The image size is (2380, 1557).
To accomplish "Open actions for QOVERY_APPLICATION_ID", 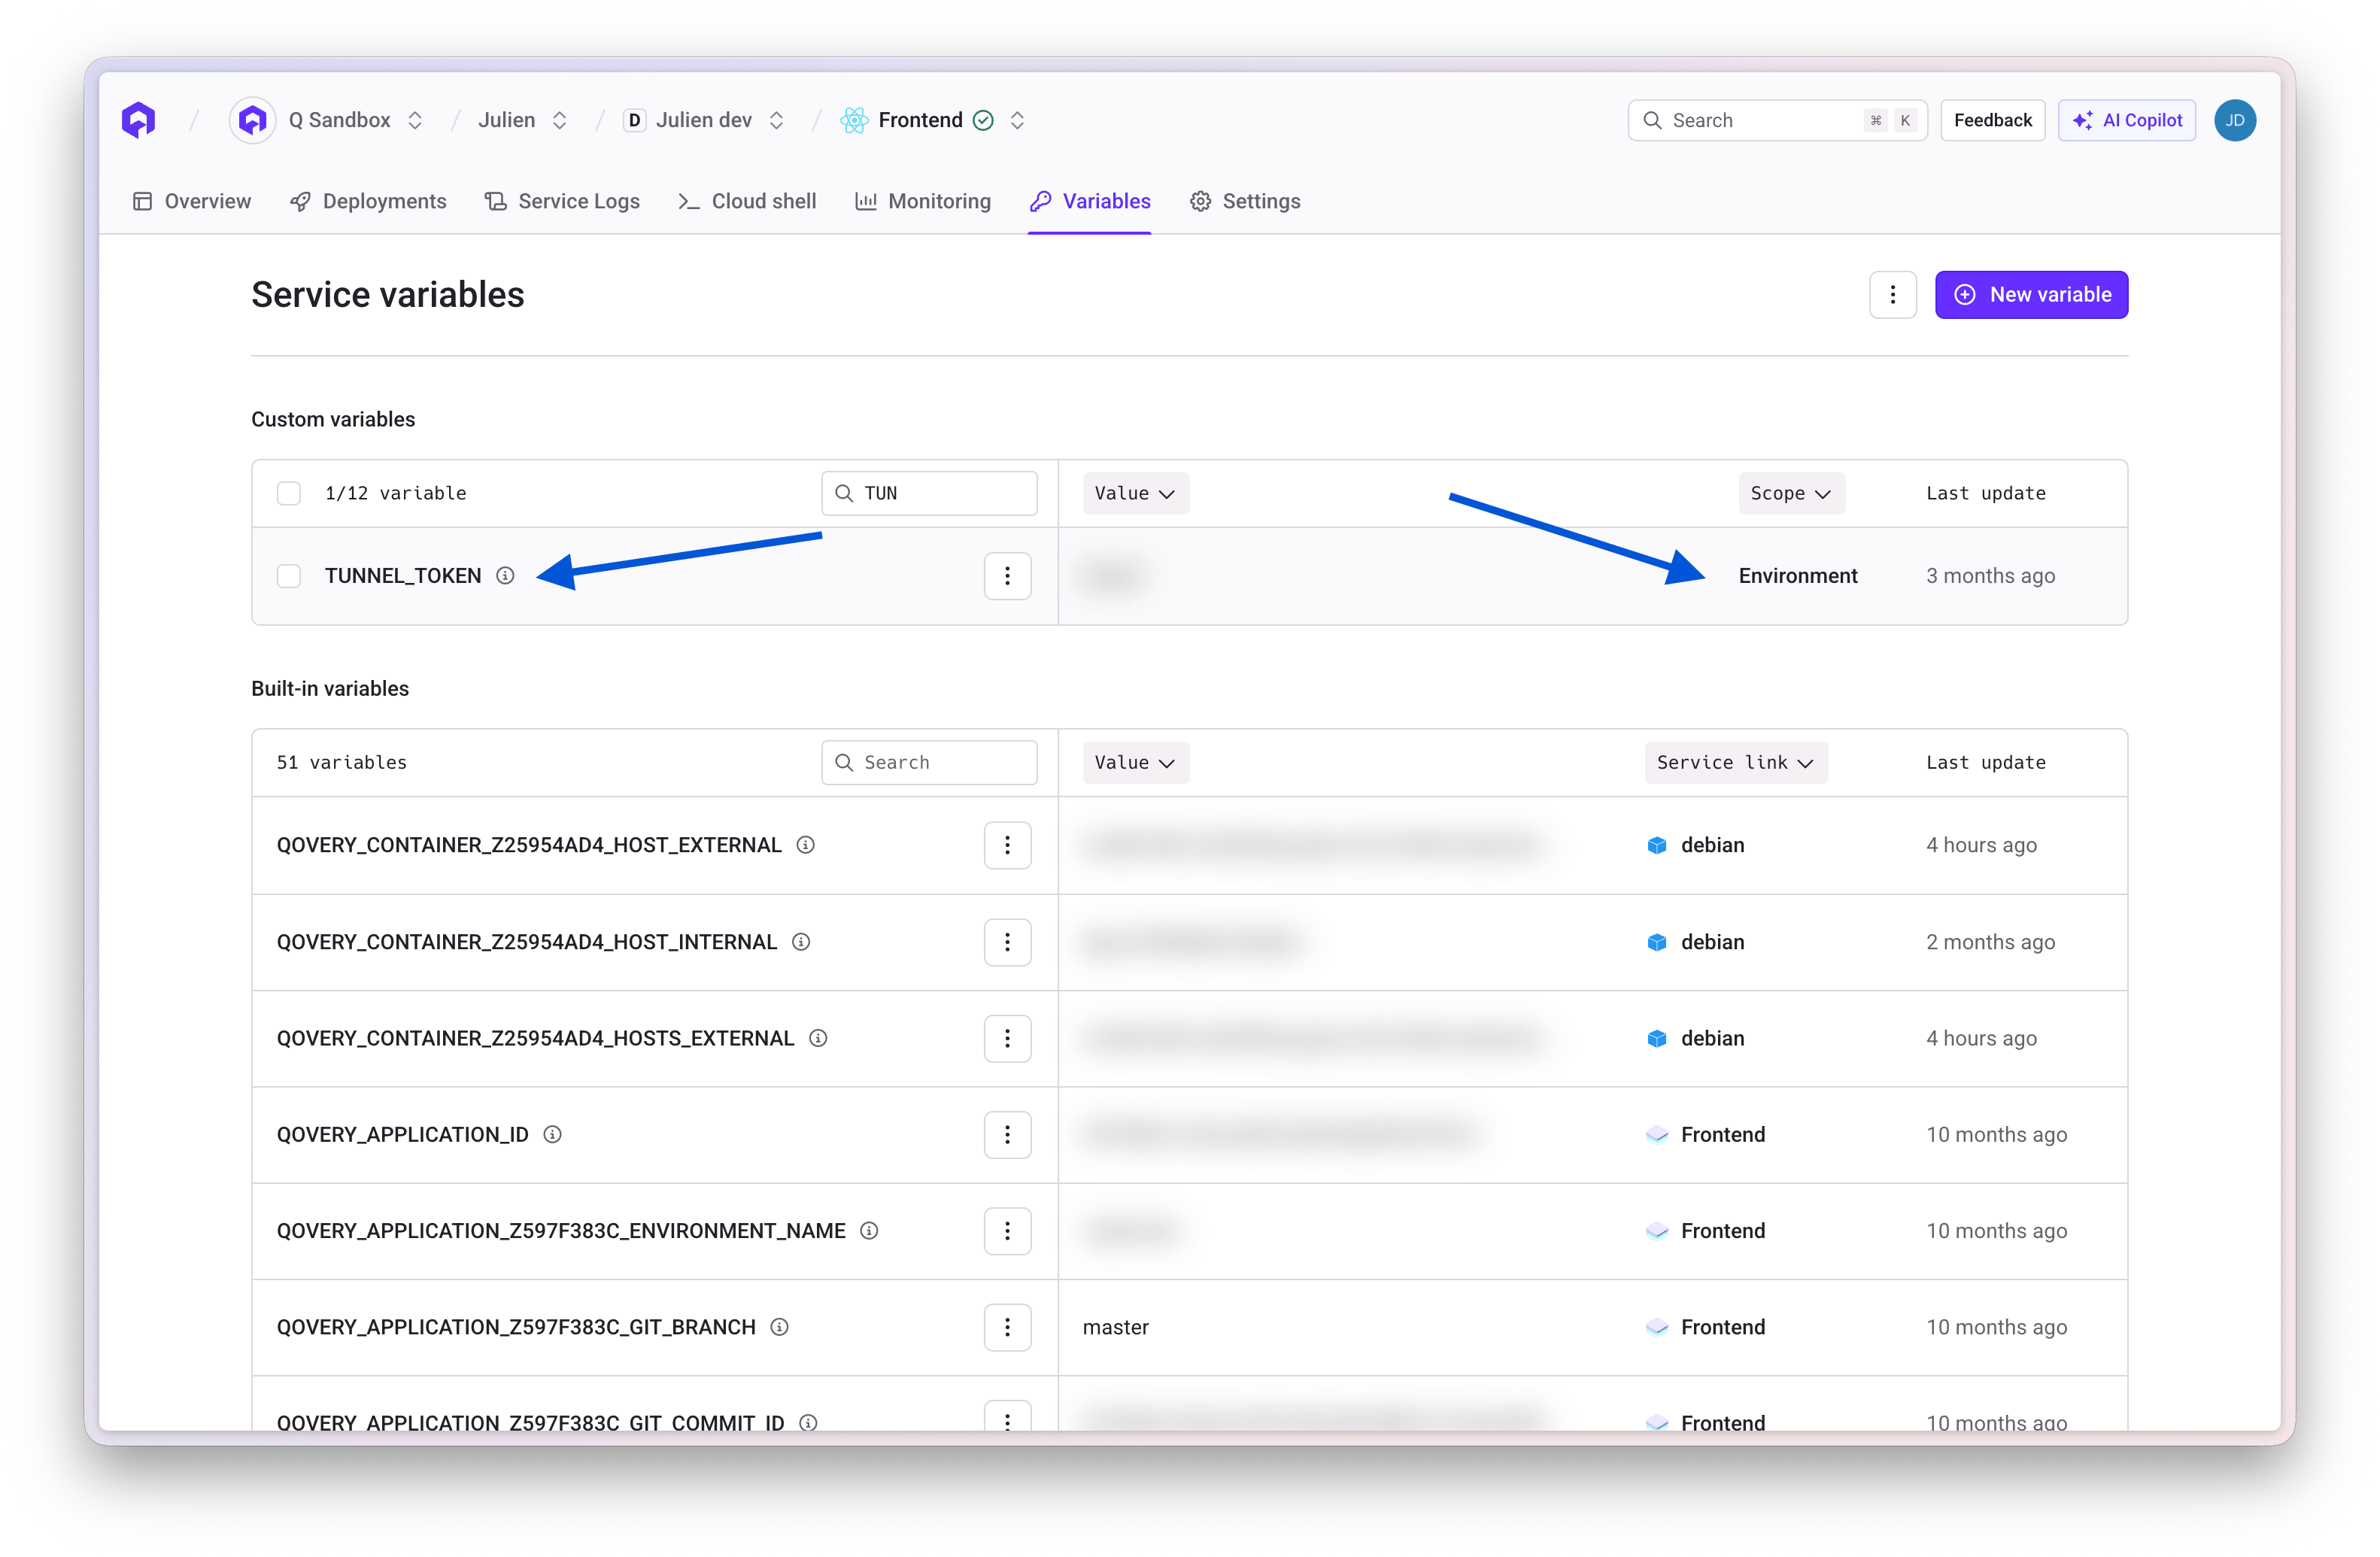I will pos(1007,1134).
